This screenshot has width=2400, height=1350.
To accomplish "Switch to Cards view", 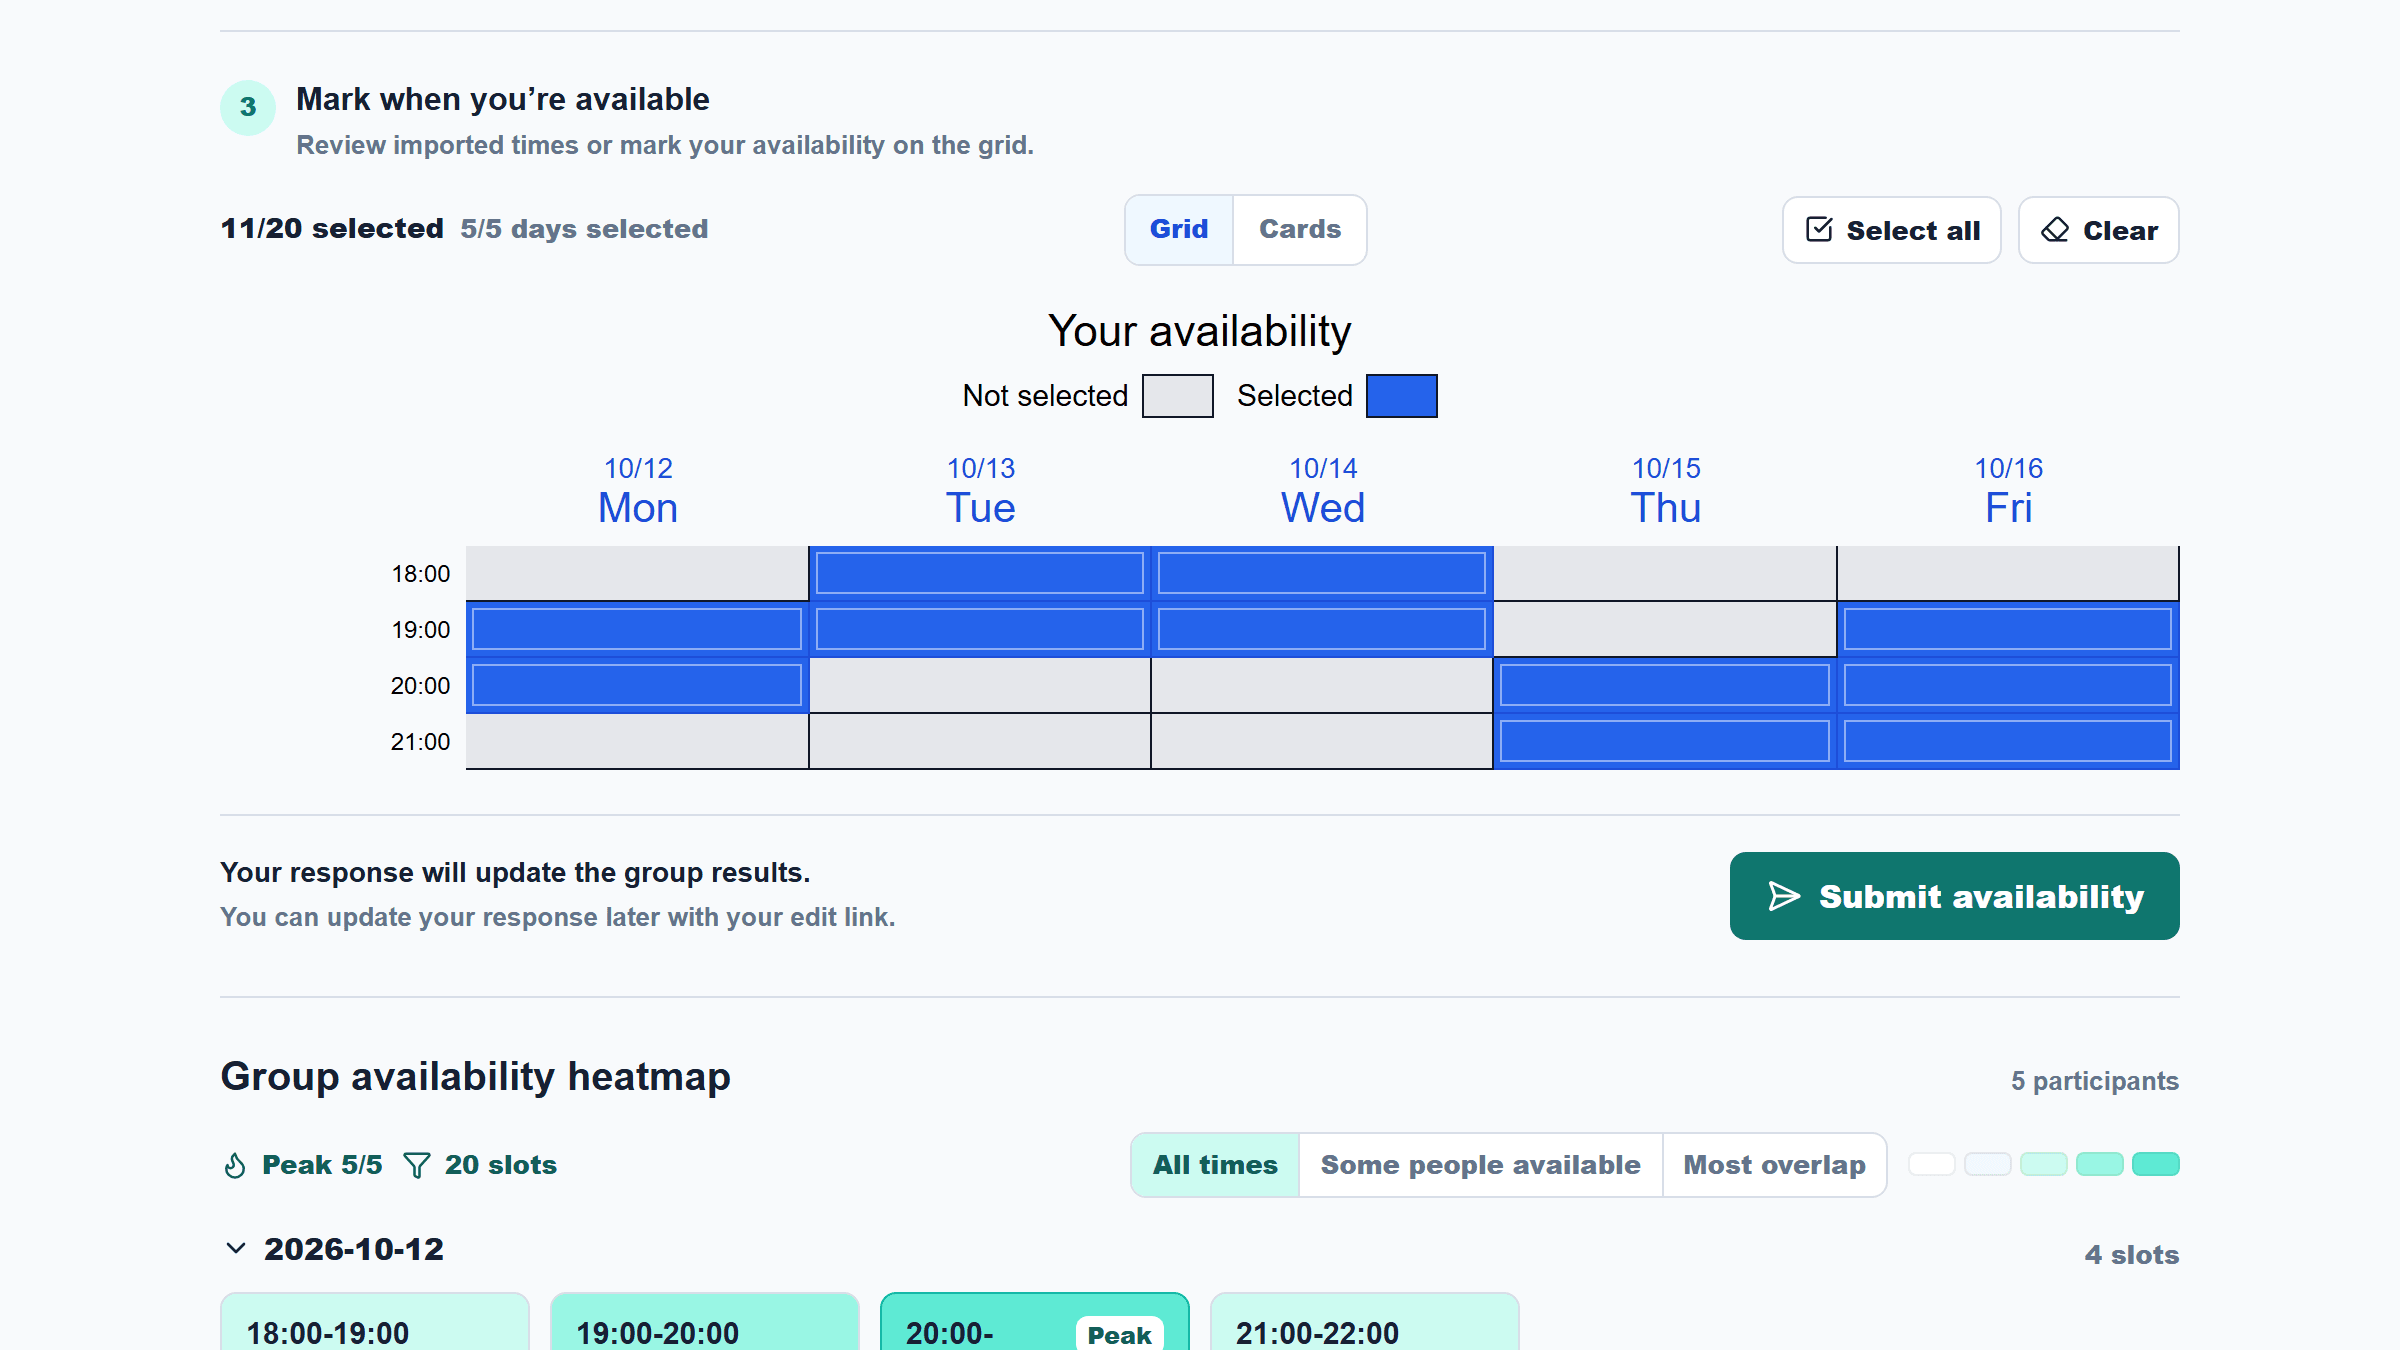I will pyautogui.click(x=1300, y=229).
